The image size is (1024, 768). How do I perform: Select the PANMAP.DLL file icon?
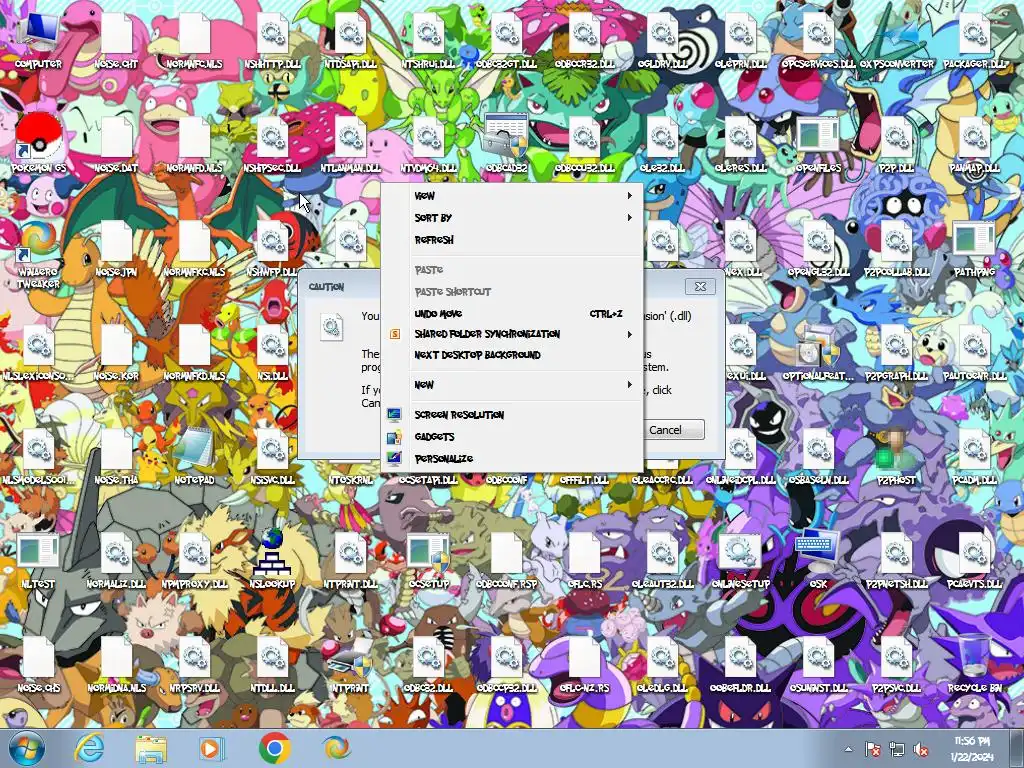pos(974,144)
